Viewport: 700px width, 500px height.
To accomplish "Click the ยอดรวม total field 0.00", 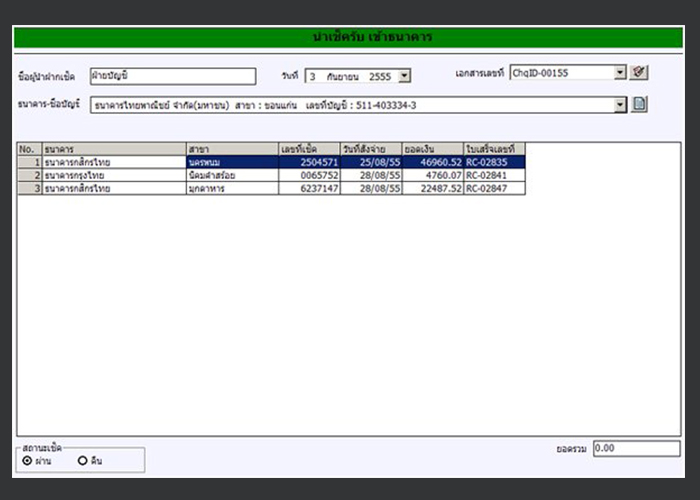I will click(x=637, y=448).
